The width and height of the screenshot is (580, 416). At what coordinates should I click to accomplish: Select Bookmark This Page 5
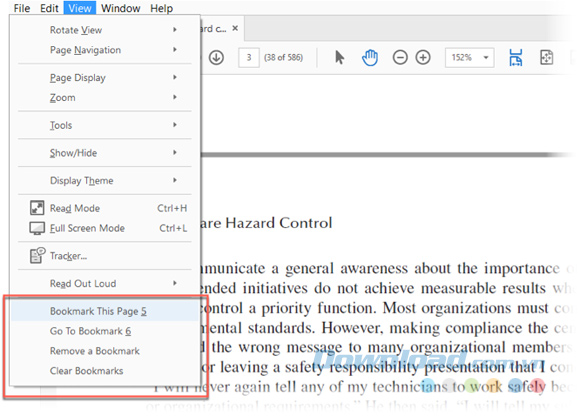(105, 311)
